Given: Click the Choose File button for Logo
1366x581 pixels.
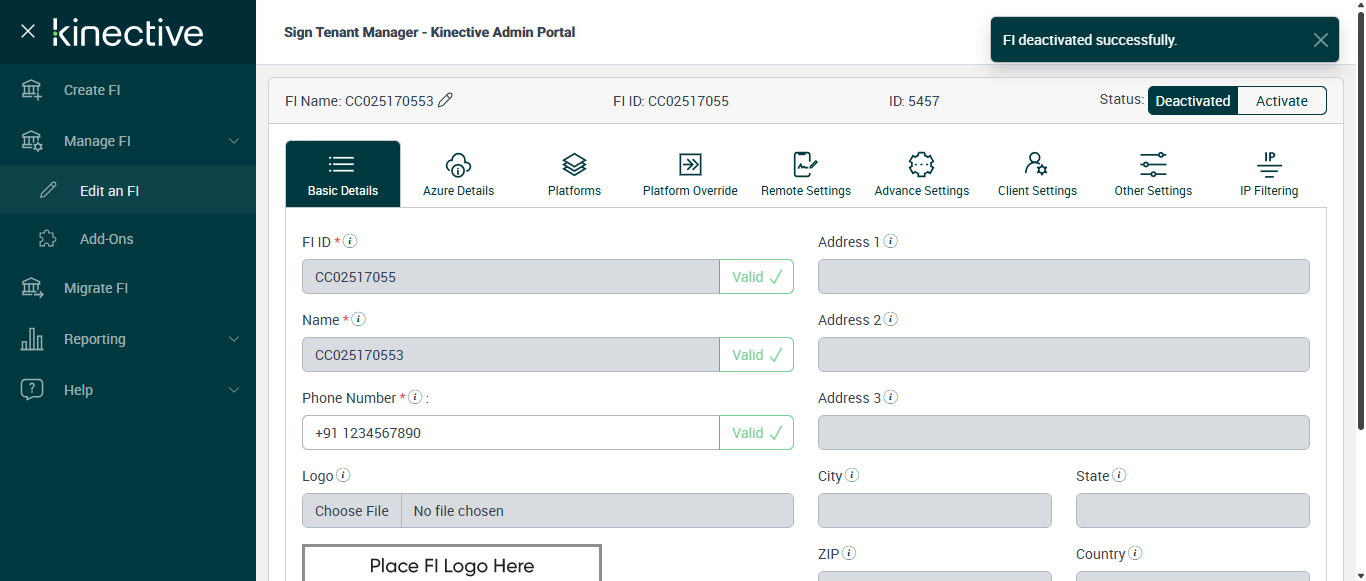Looking at the screenshot, I should point(352,511).
